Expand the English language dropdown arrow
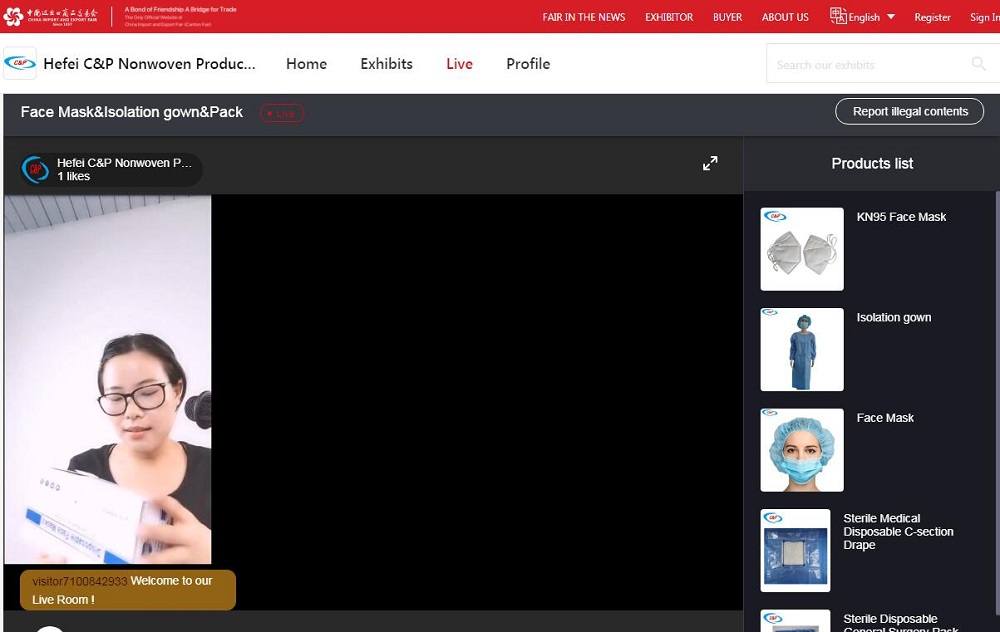The width and height of the screenshot is (1000, 632). pos(891,17)
